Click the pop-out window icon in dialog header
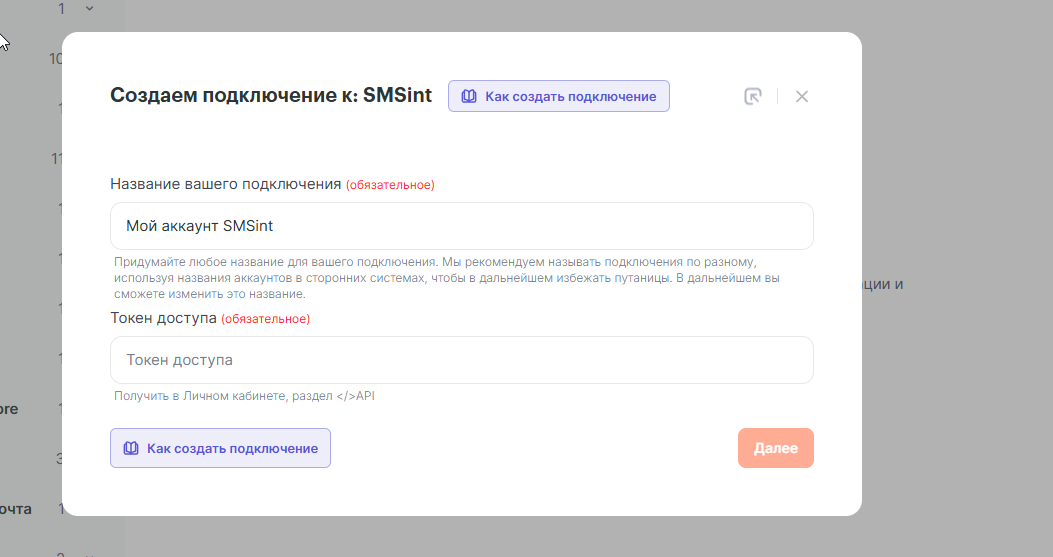This screenshot has width=1053, height=557. coord(753,96)
